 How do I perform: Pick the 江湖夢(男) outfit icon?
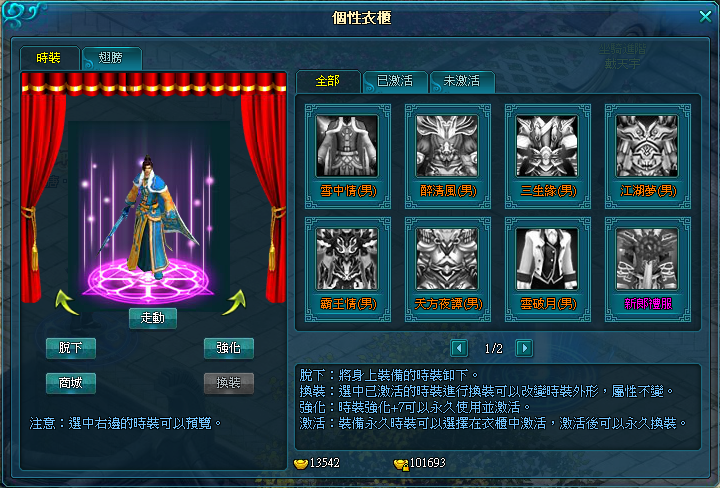[647, 146]
